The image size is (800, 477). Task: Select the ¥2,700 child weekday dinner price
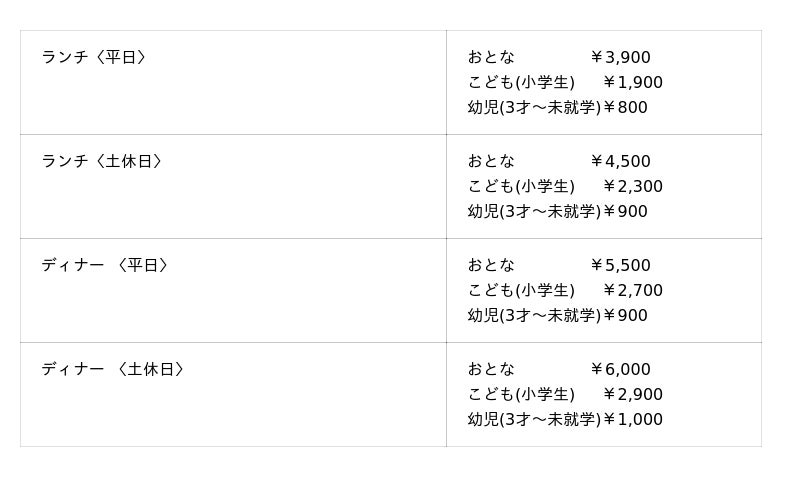633,291
